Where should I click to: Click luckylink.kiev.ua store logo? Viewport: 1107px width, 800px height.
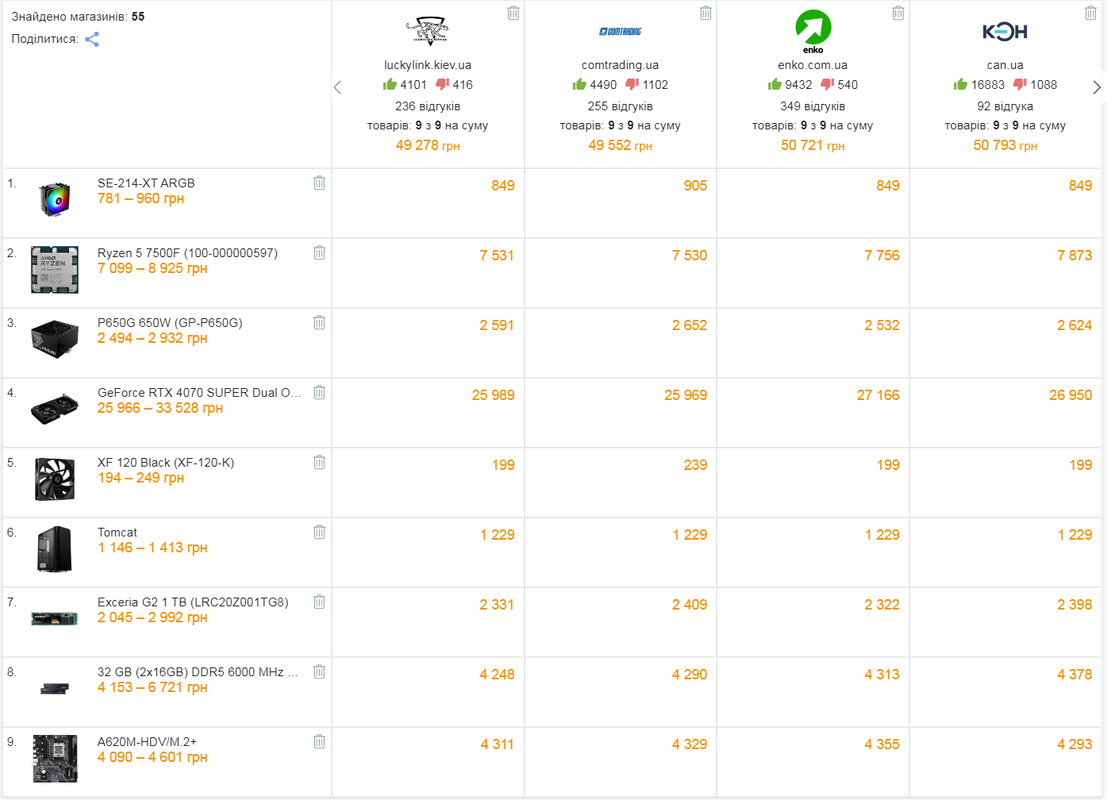(x=428, y=31)
